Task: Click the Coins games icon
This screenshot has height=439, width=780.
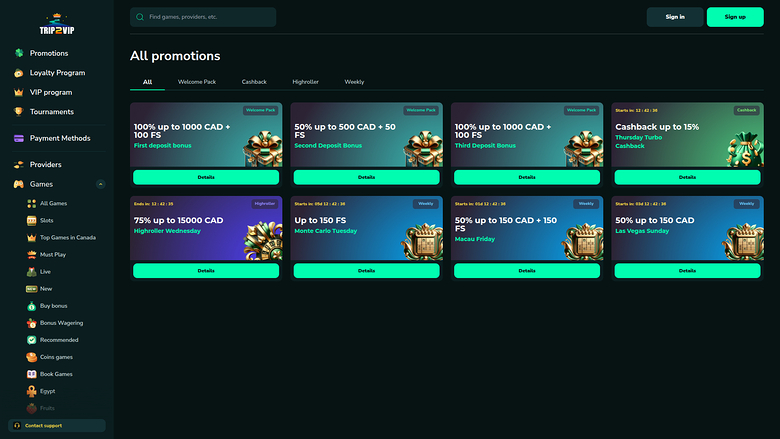Action: point(31,357)
